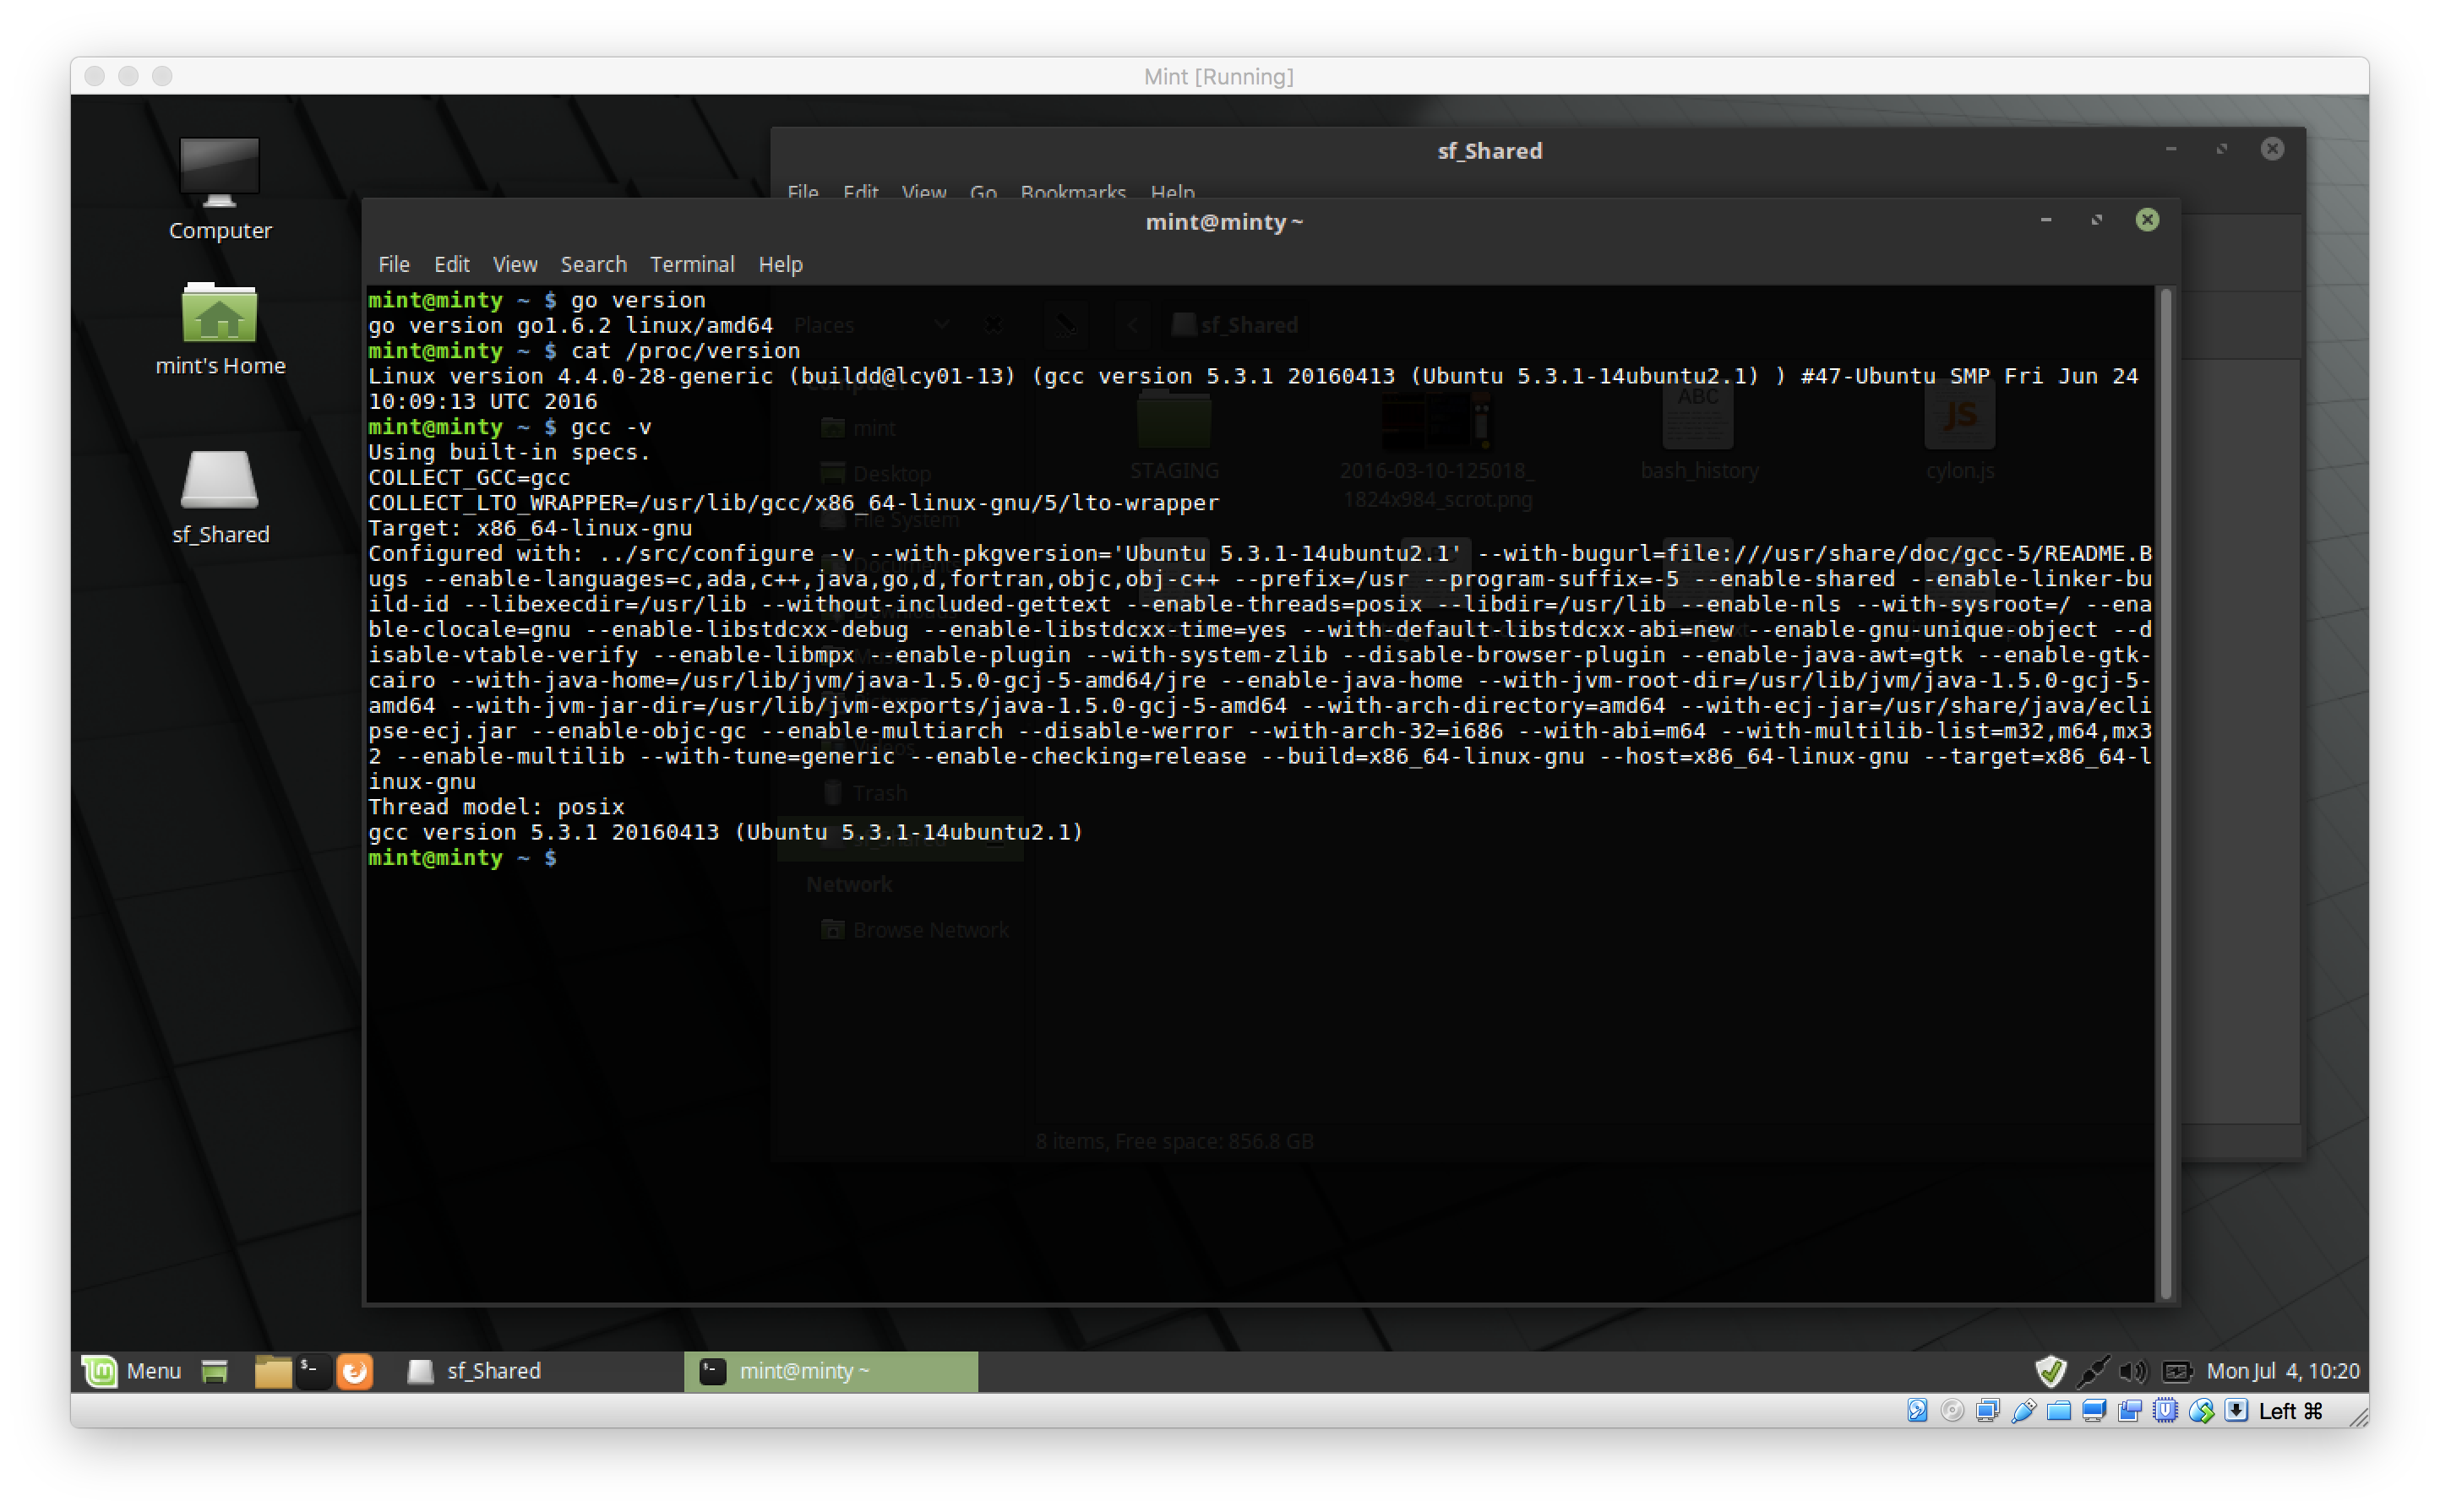Open the Update Manager shield tray icon
Viewport: 2440px width, 1512px height.
[x=2050, y=1371]
